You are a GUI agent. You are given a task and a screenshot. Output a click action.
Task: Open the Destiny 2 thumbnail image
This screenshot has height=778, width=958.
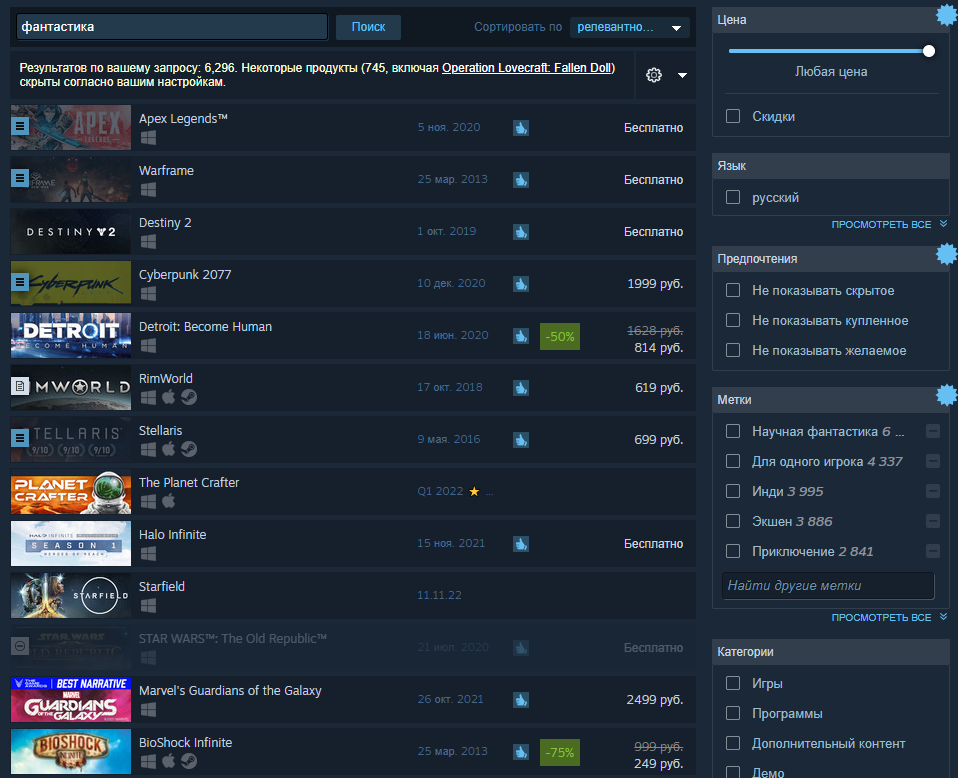click(x=71, y=232)
